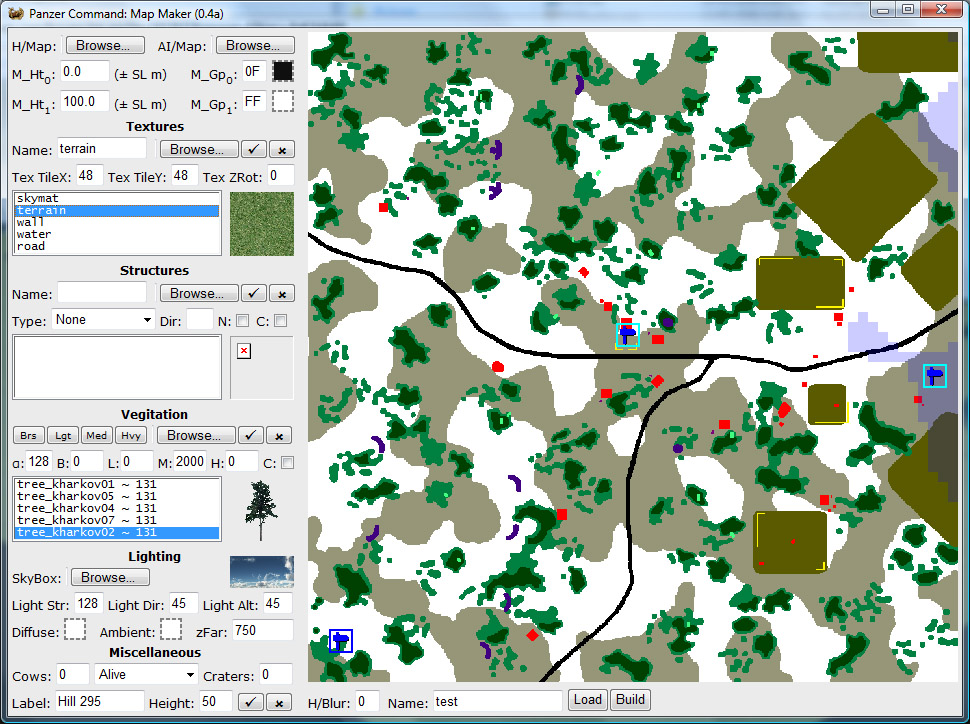Select skymat in the textures list

[x=117, y=199]
